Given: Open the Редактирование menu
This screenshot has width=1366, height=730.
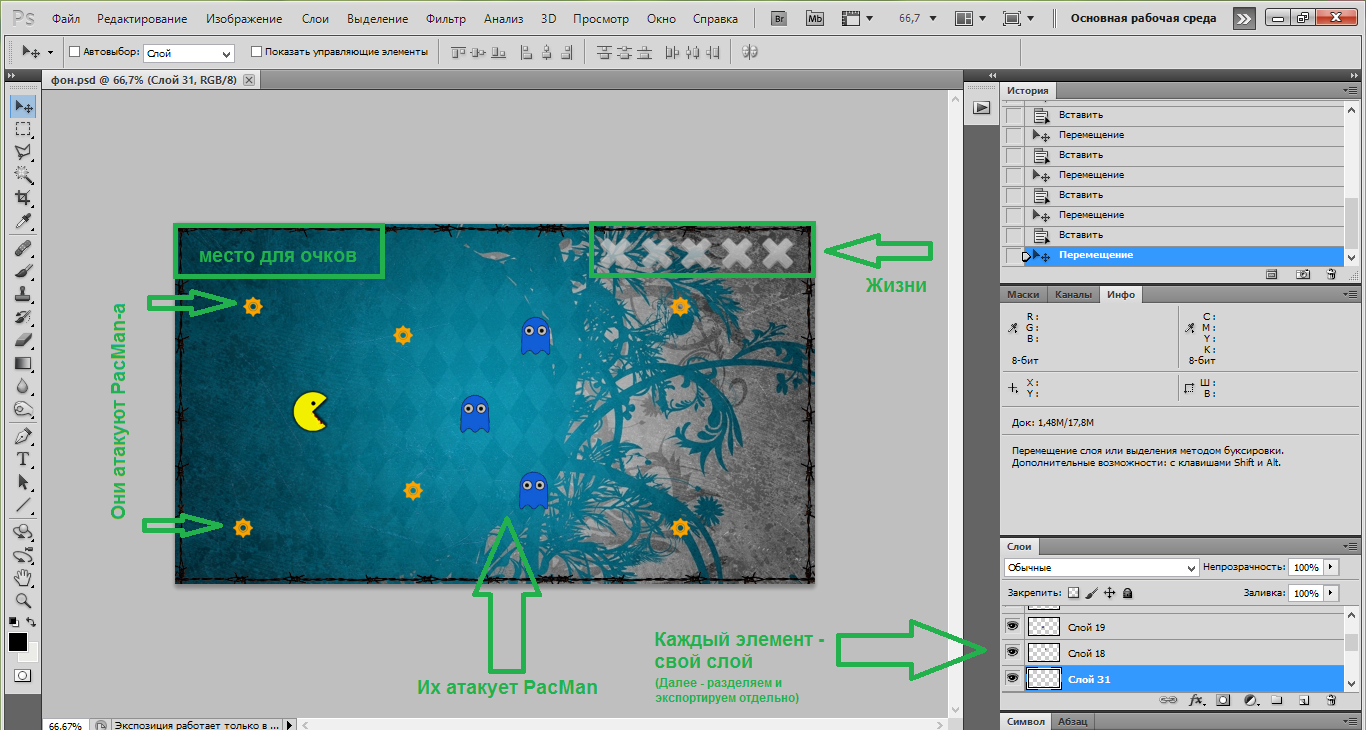Looking at the screenshot, I should 142,19.
